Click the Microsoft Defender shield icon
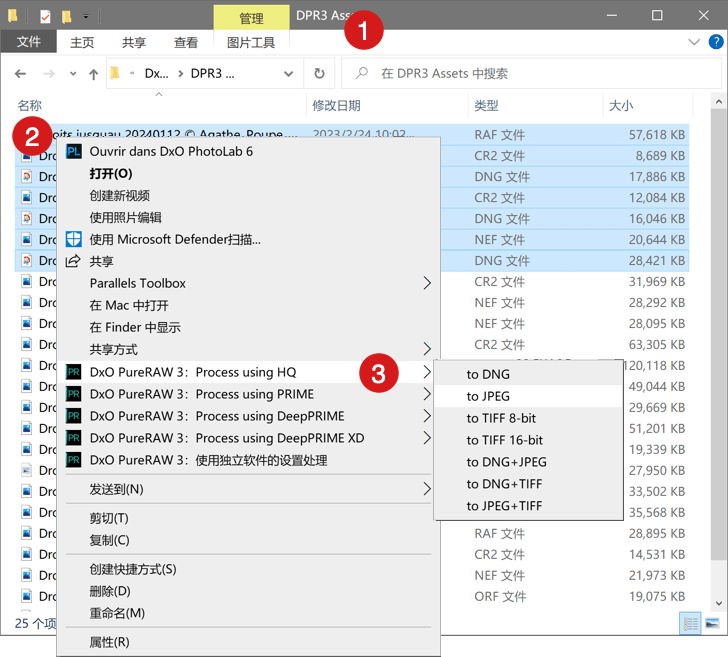Image resolution: width=728 pixels, height=657 pixels. pos(74,239)
